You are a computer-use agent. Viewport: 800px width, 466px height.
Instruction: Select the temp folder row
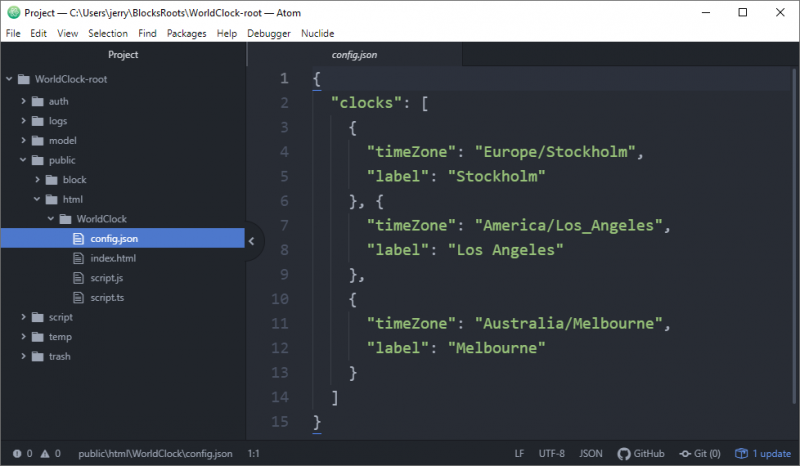coord(123,337)
